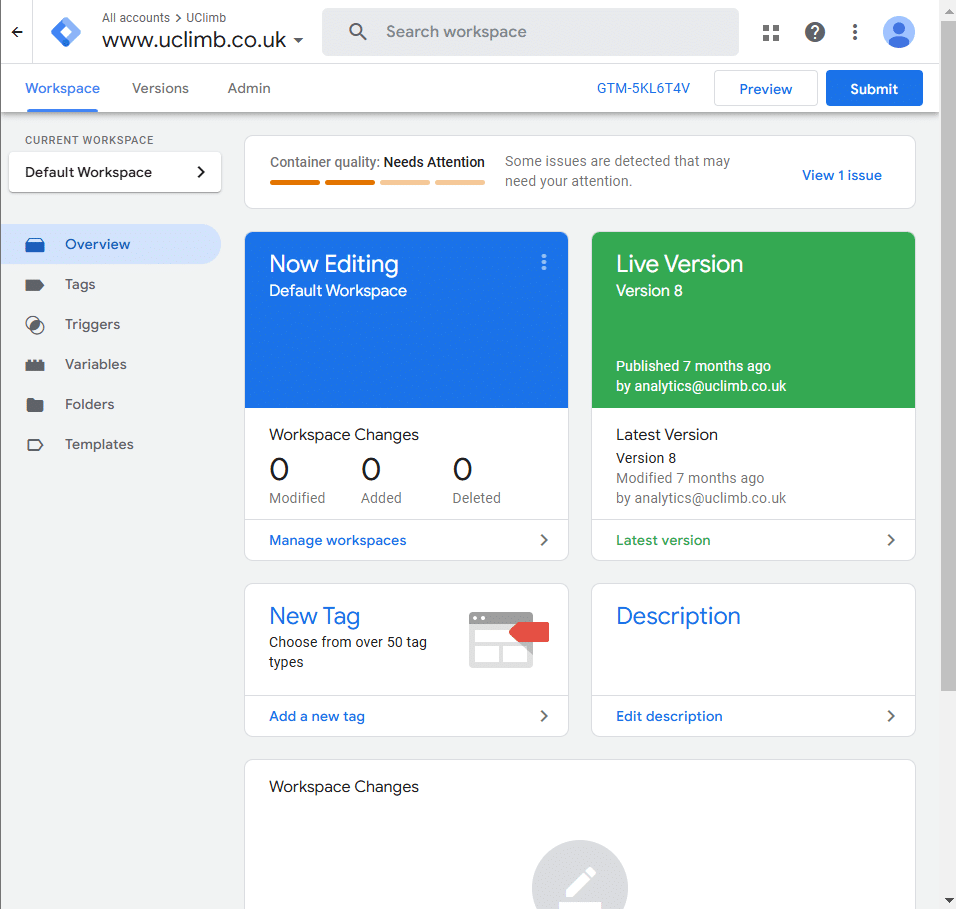This screenshot has height=909, width=956.
Task: Switch to the Versions tab
Action: [160, 88]
